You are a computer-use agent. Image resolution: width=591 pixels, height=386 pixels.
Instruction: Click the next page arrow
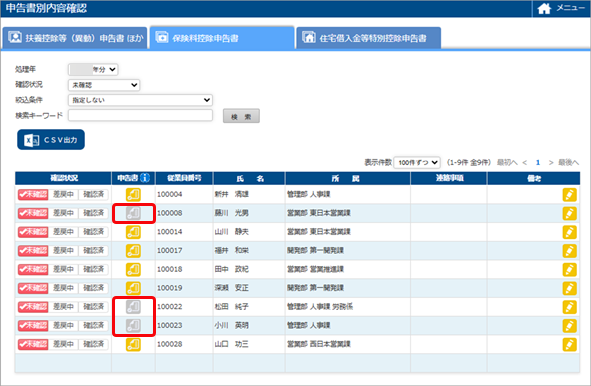click(x=551, y=162)
